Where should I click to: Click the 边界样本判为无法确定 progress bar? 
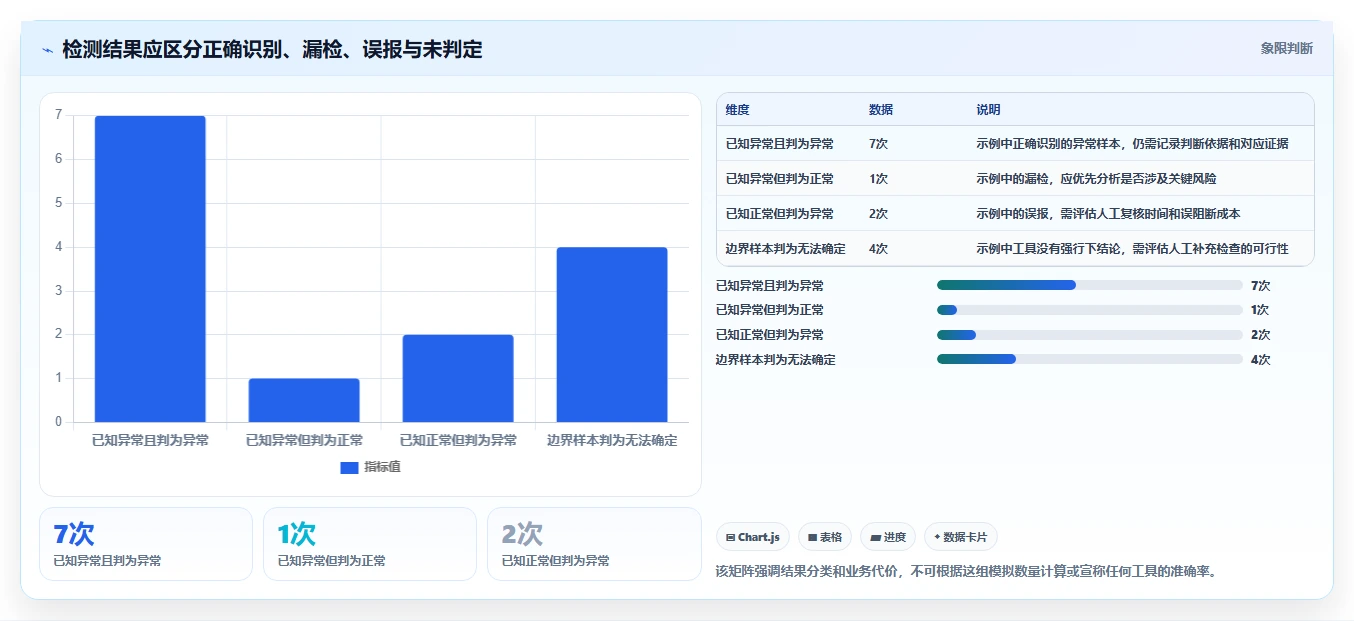1089,360
